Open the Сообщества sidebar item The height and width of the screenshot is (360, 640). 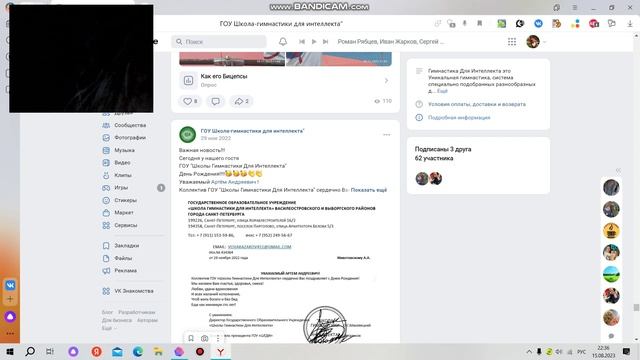click(130, 125)
